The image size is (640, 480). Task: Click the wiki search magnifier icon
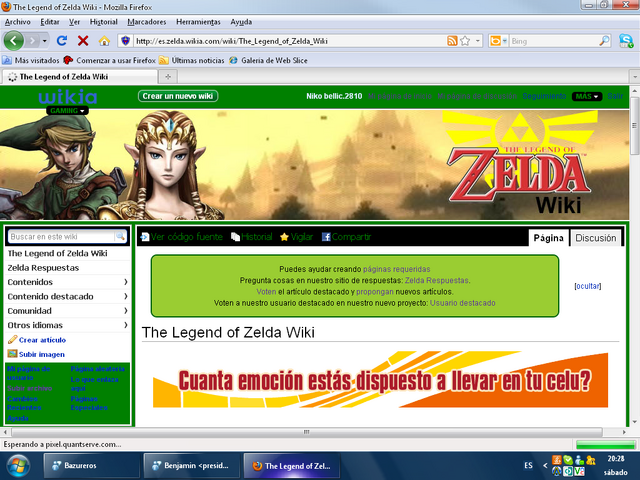point(120,236)
